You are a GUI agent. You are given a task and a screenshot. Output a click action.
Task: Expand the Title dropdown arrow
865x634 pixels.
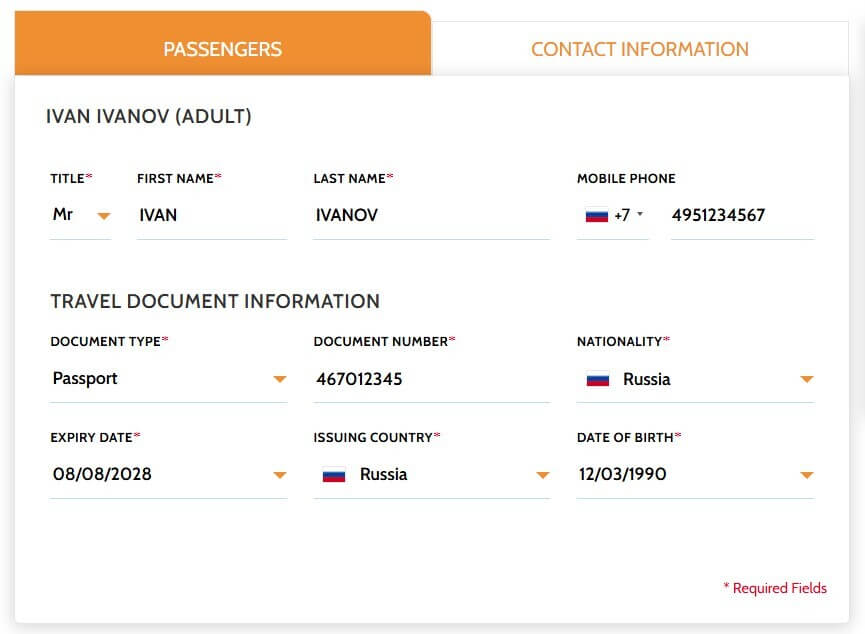104,216
